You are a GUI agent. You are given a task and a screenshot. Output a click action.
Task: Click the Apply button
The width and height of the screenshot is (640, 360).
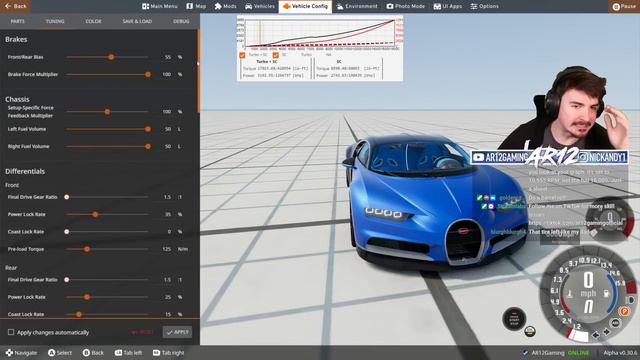178,332
